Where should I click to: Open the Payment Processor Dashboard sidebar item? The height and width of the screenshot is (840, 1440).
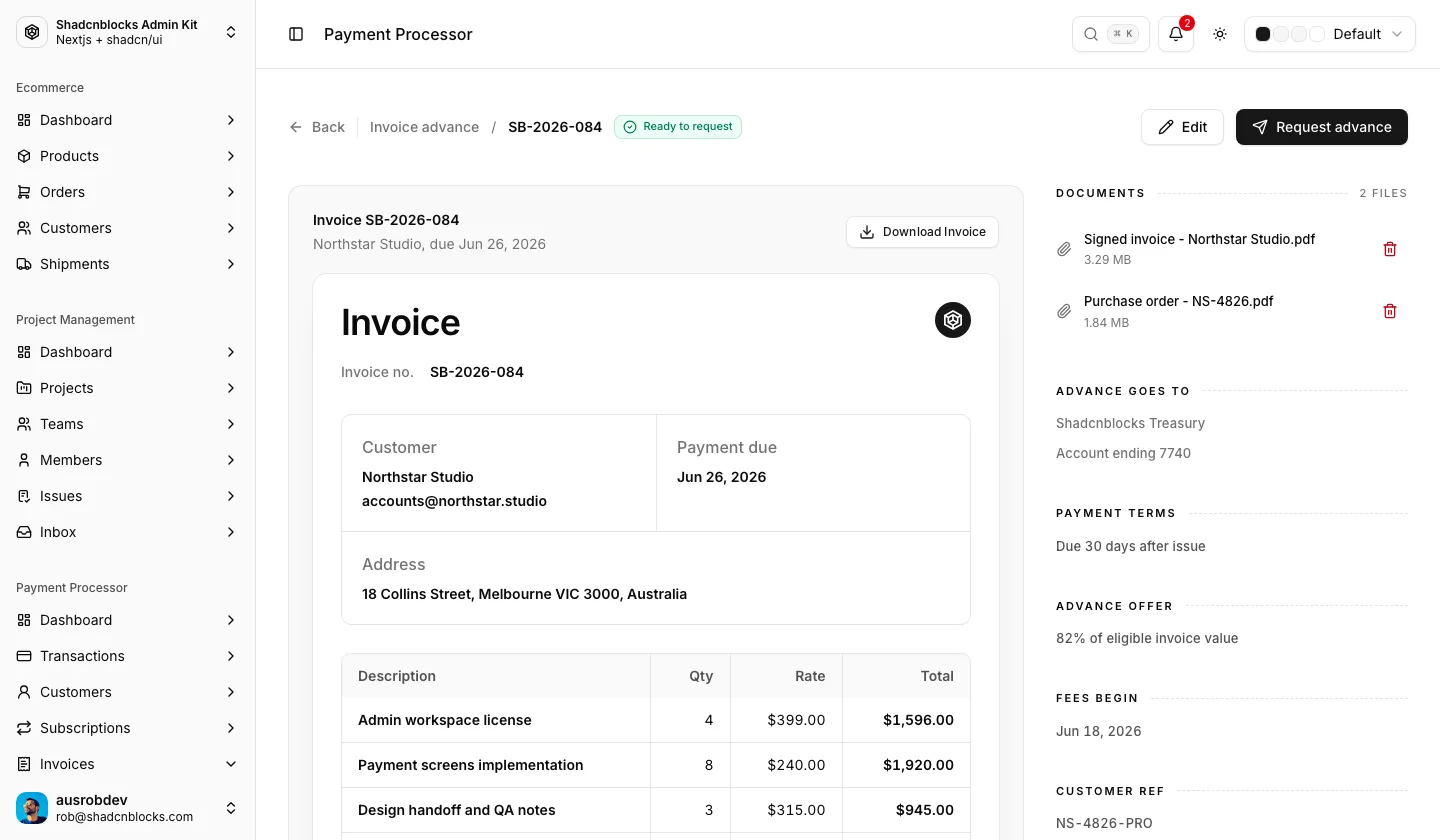tap(128, 620)
